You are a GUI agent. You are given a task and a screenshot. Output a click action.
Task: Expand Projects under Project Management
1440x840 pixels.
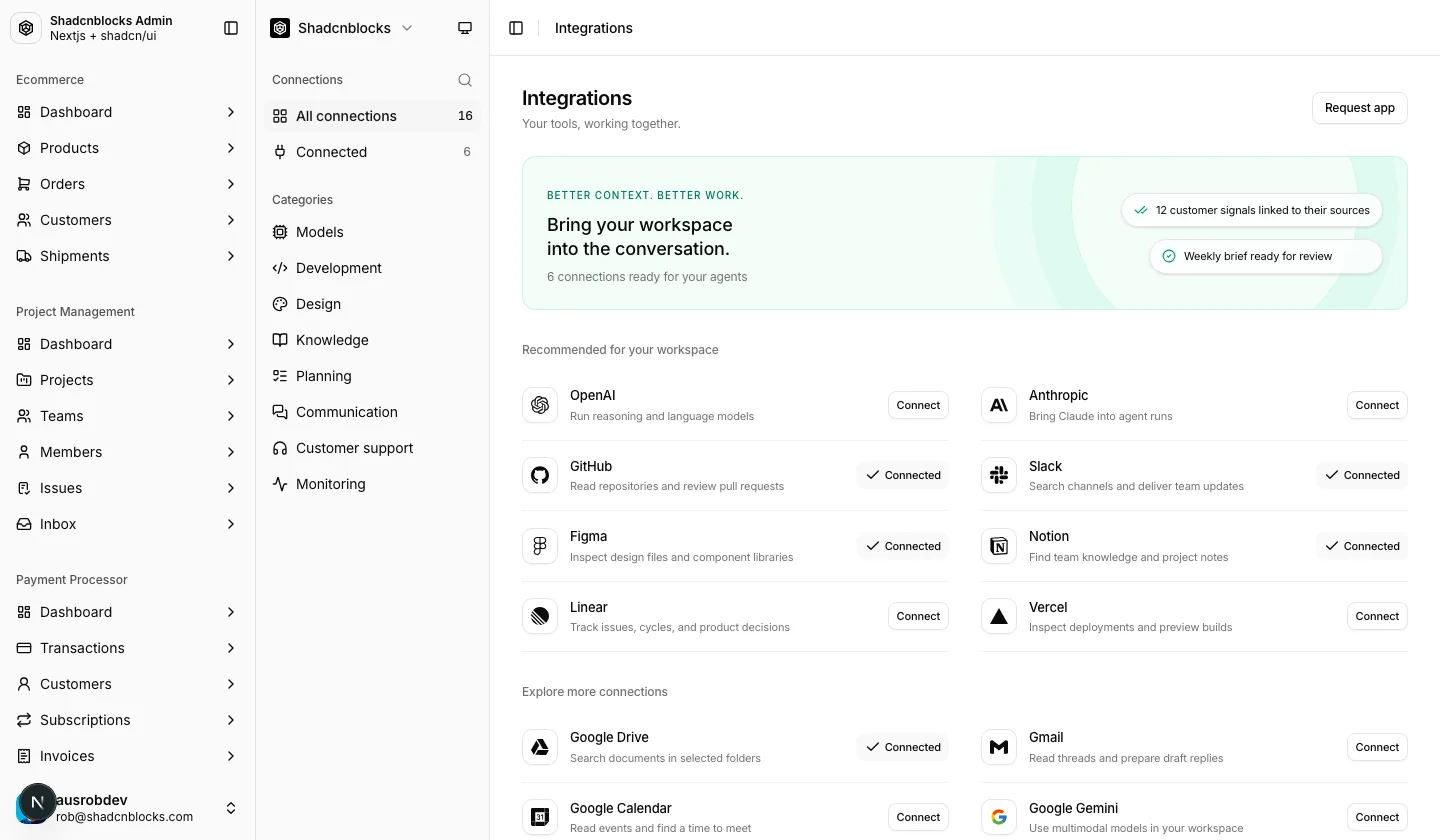[128, 380]
